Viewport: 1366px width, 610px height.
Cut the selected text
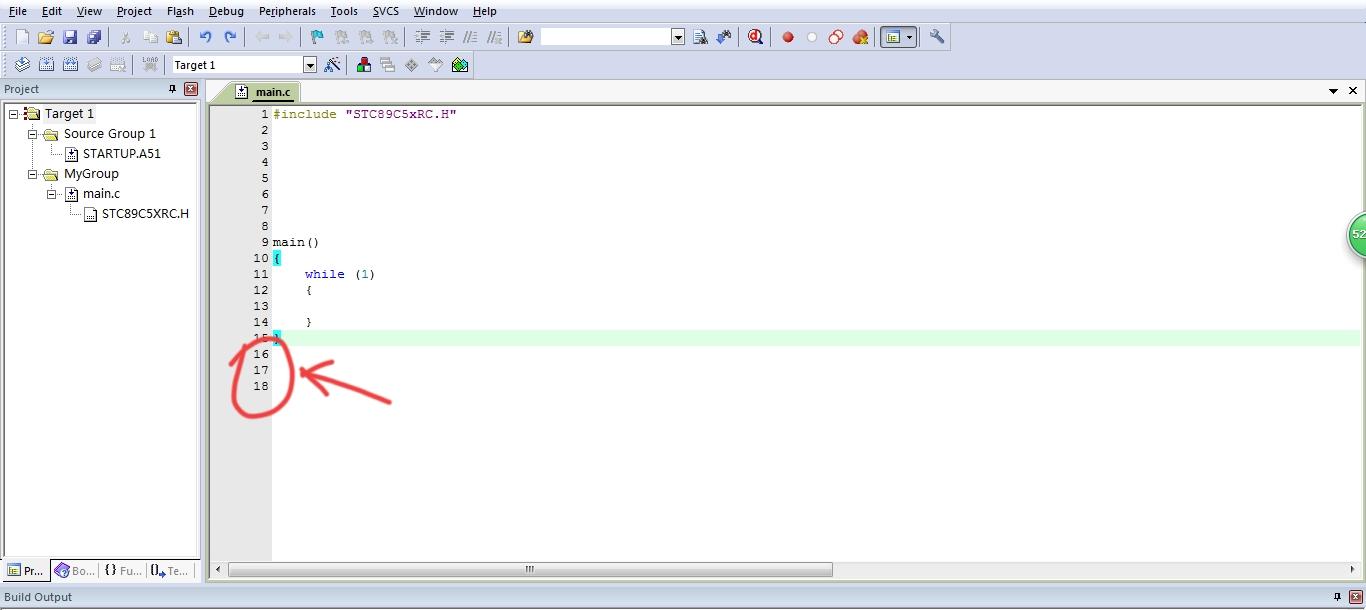(x=126, y=37)
